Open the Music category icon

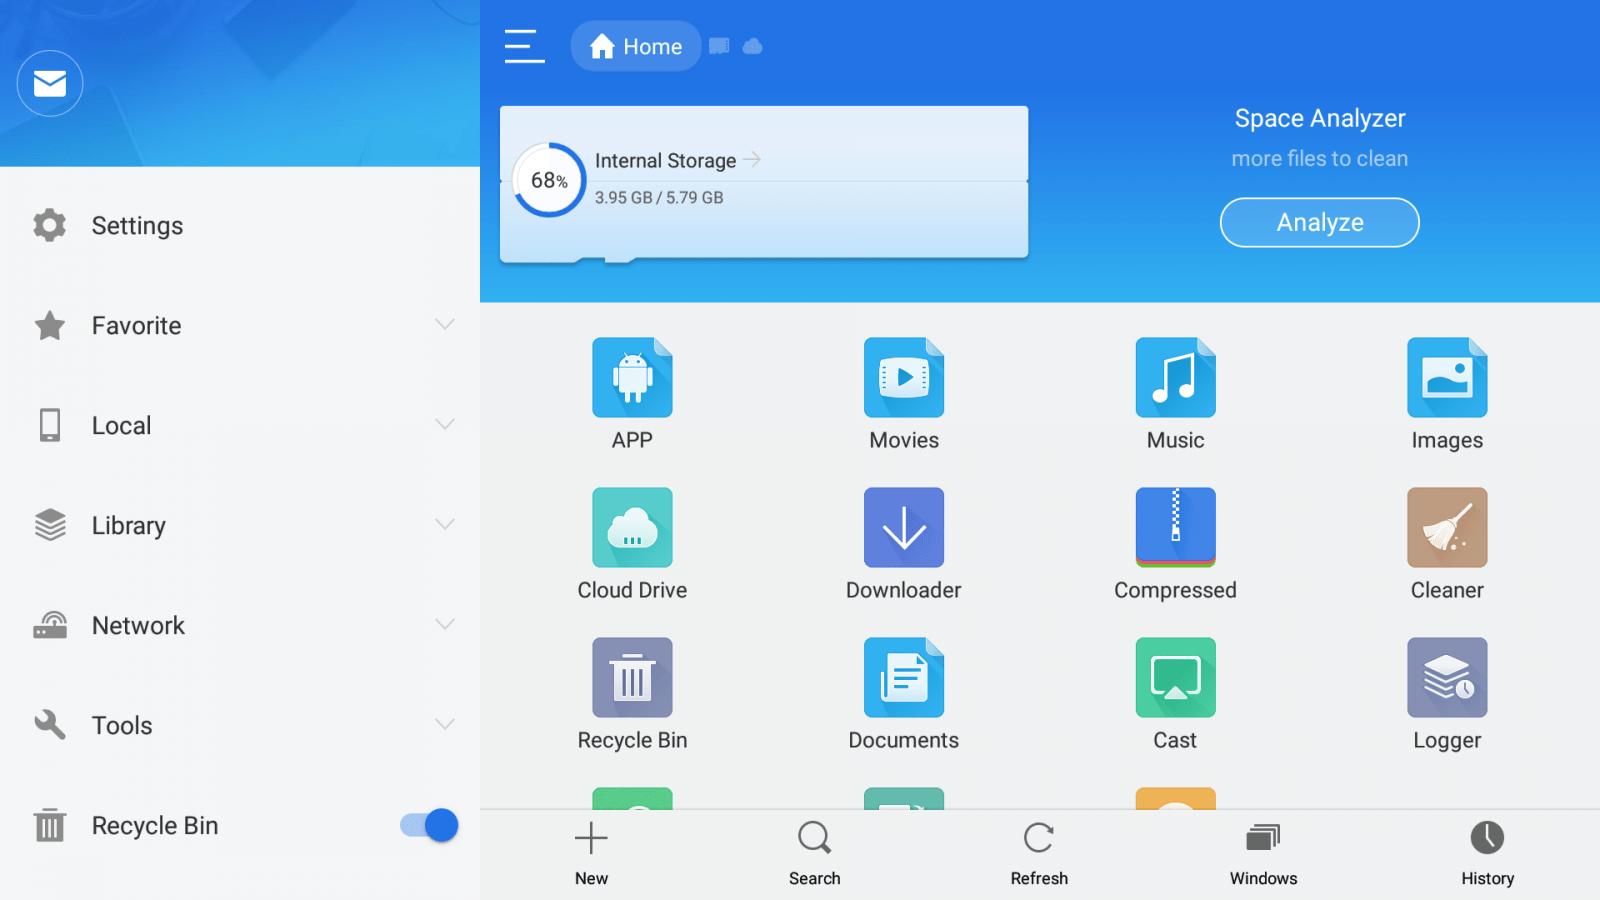click(x=1176, y=377)
